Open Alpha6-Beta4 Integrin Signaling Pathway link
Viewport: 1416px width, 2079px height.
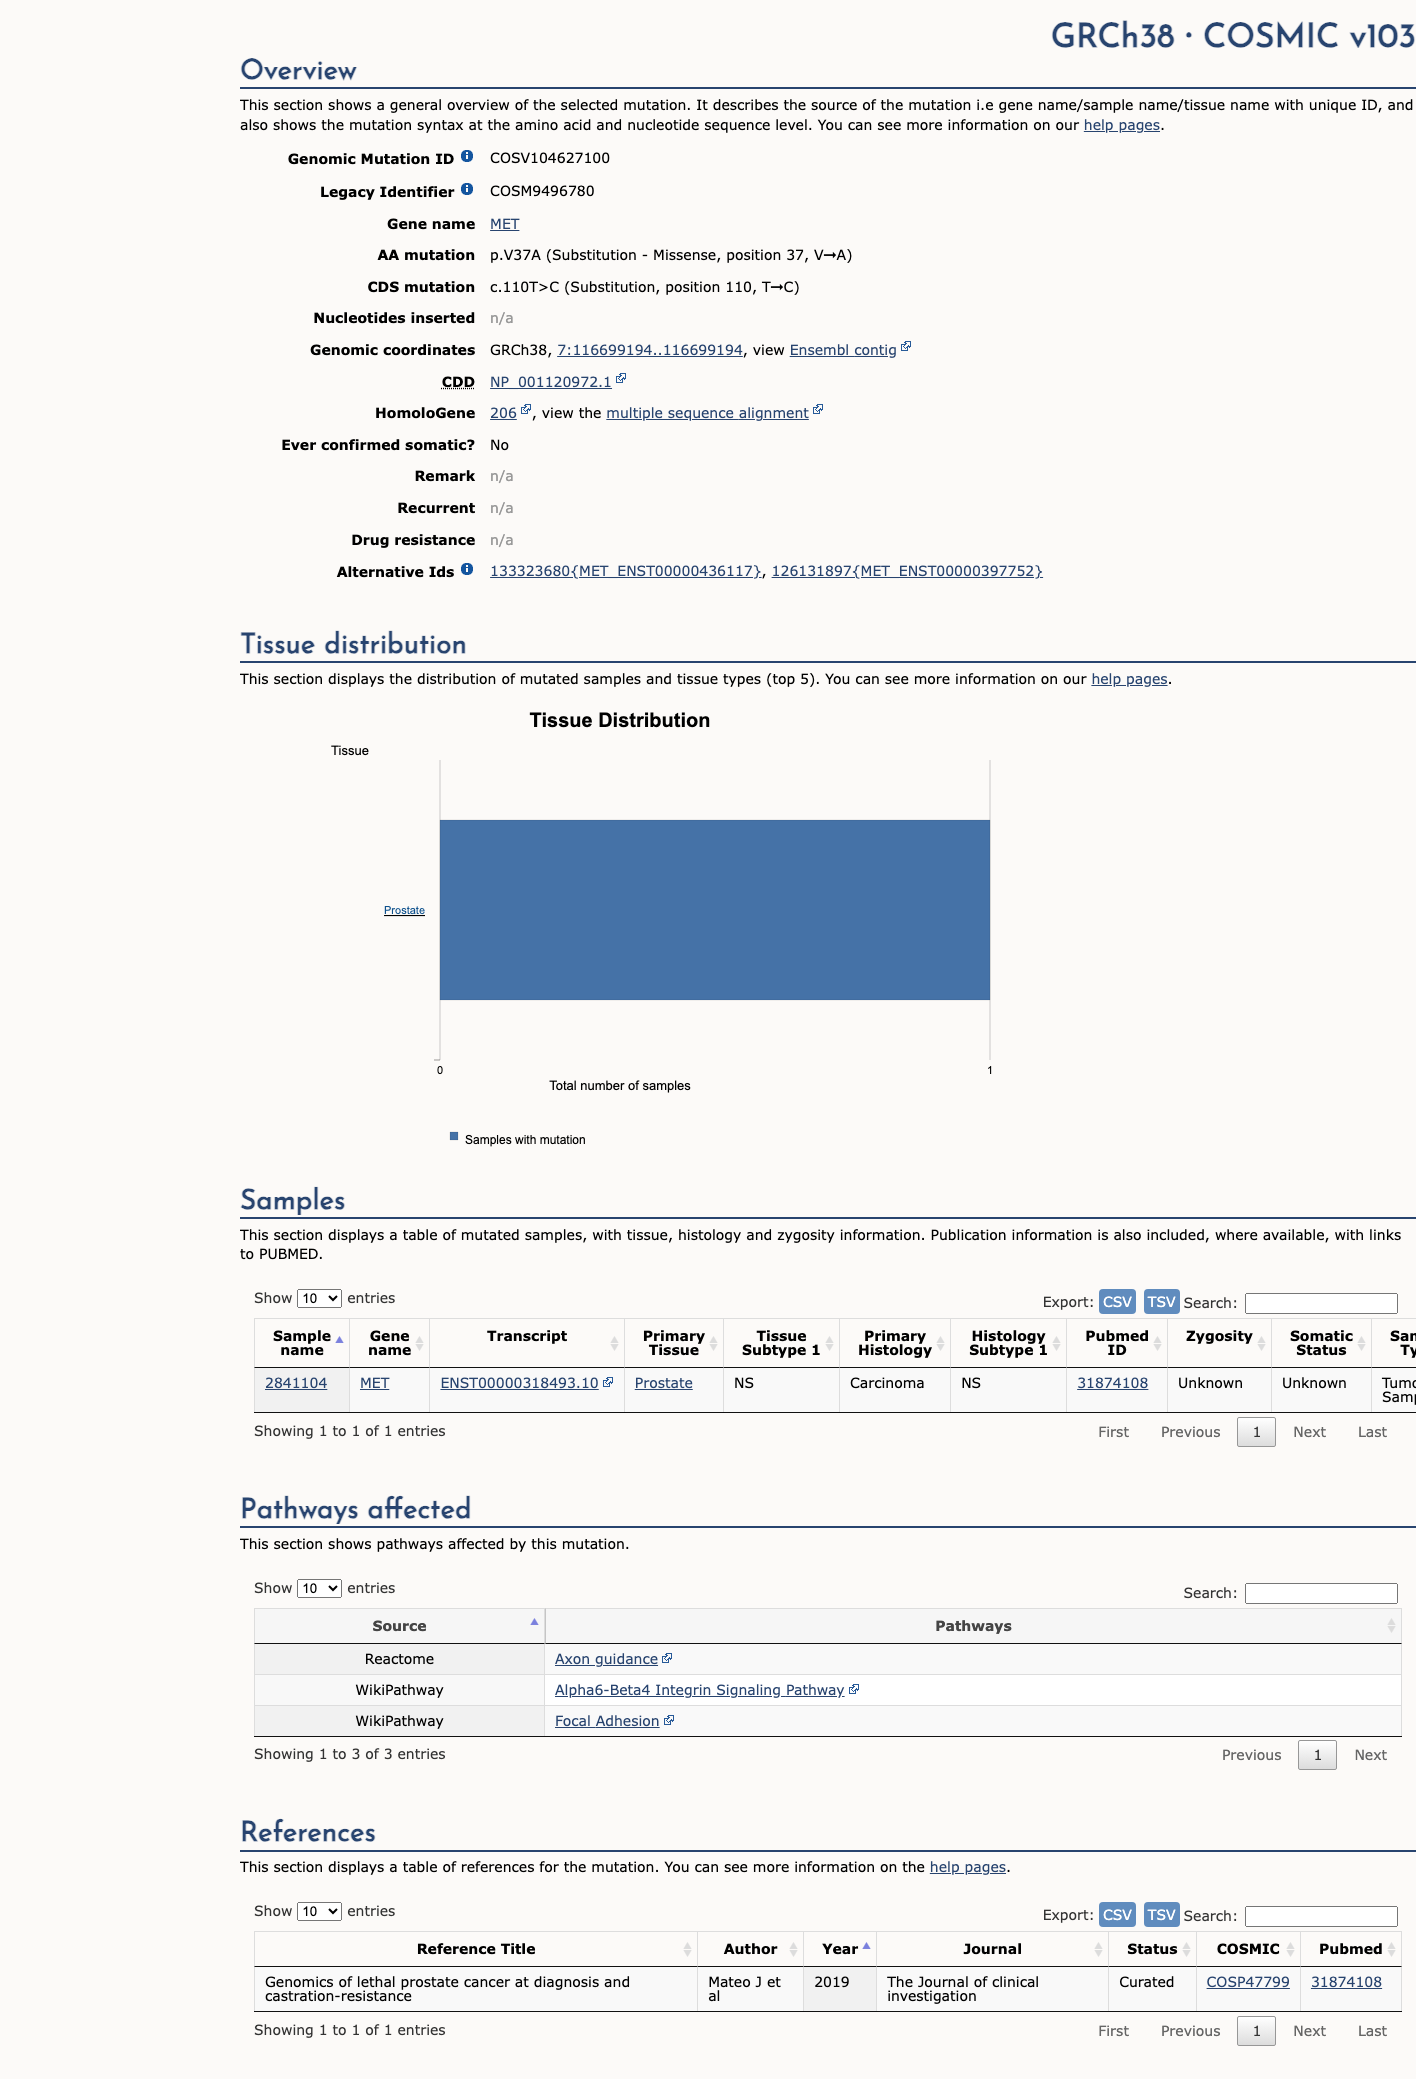[x=699, y=1690]
